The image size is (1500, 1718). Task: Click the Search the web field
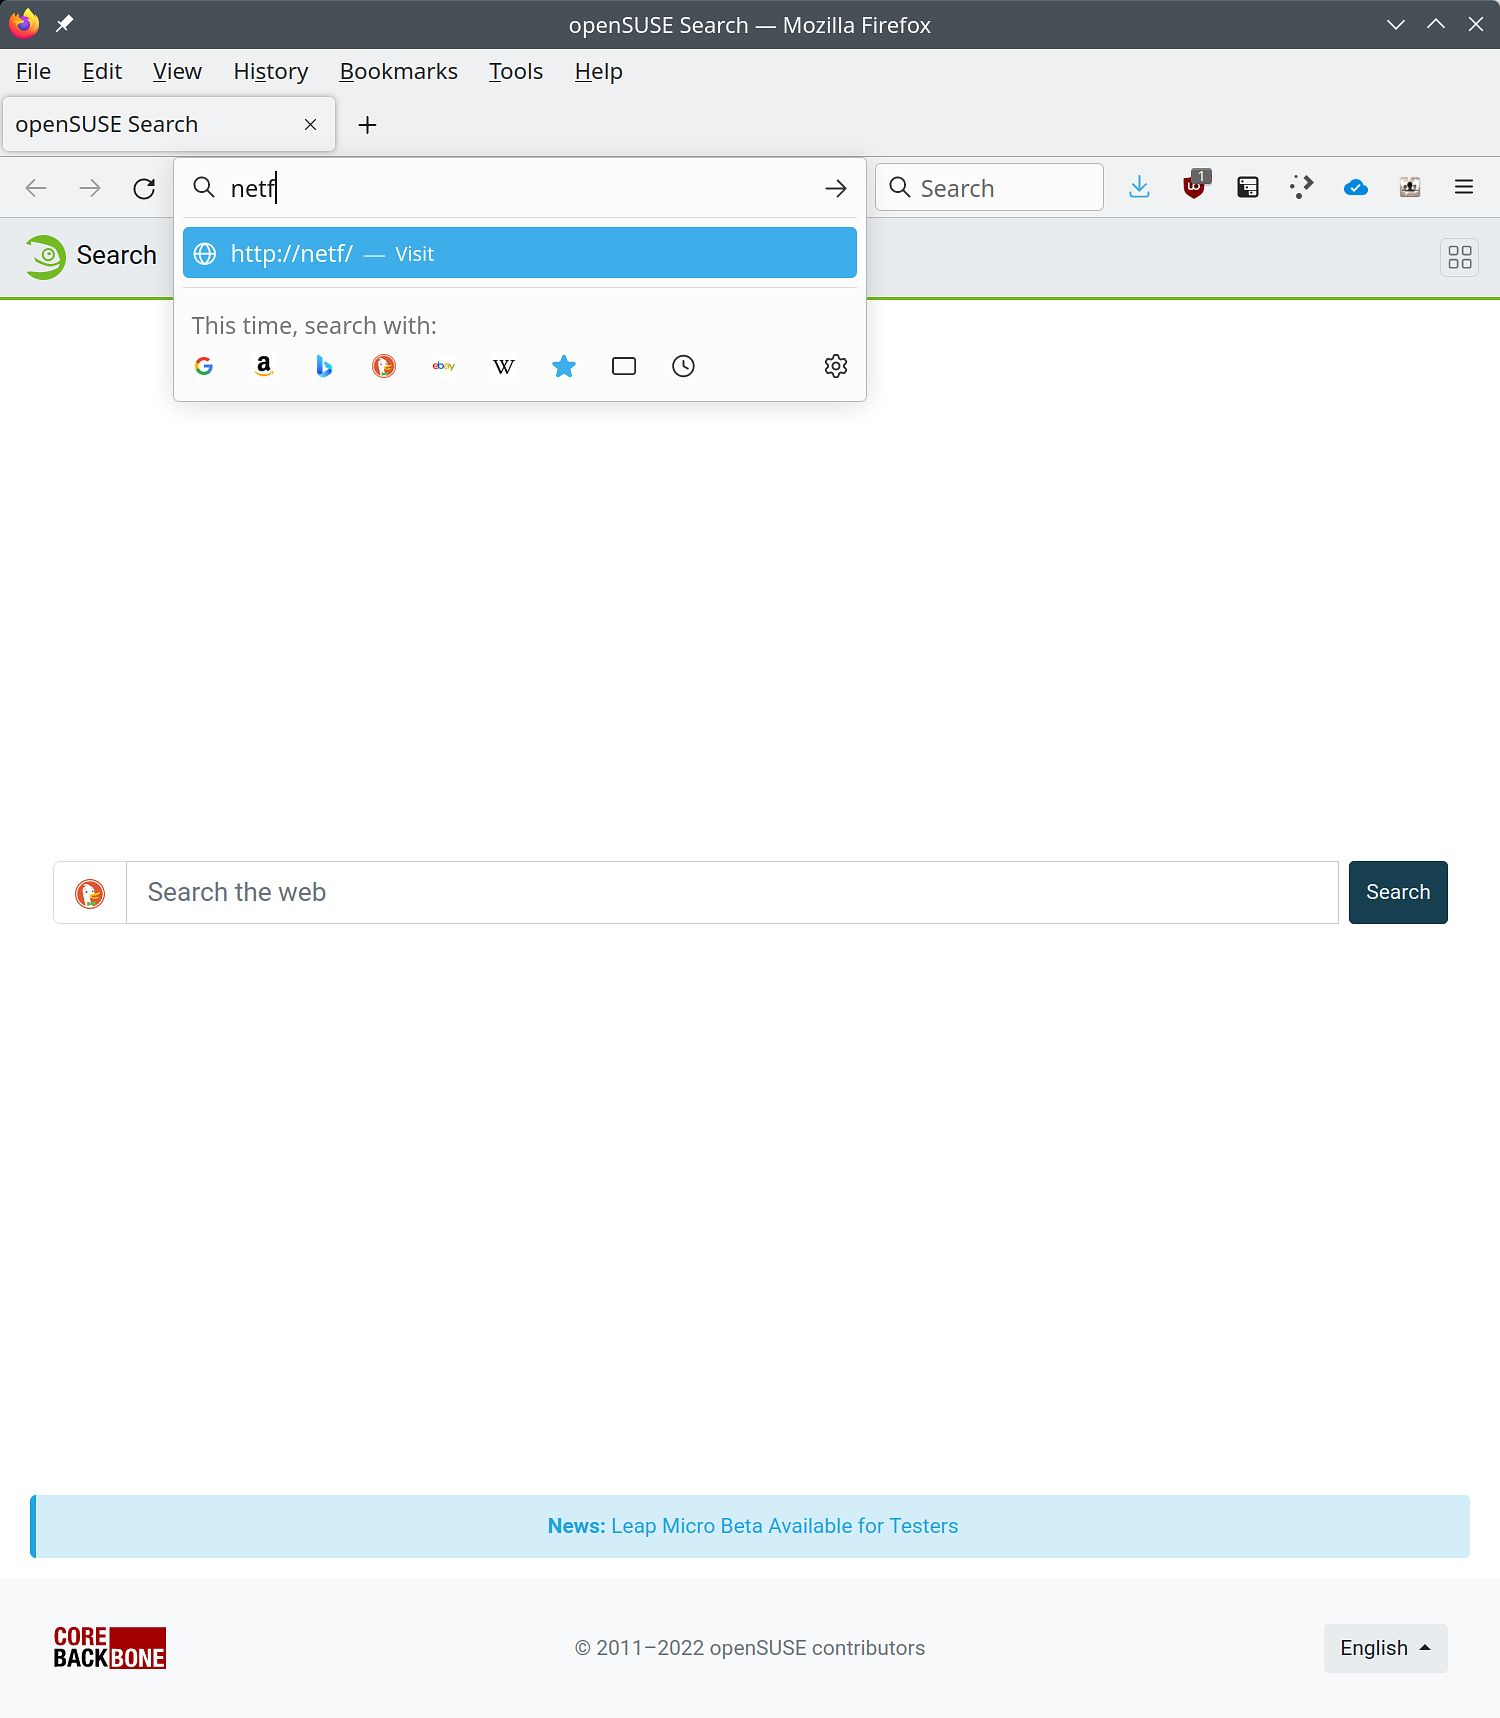coord(732,892)
